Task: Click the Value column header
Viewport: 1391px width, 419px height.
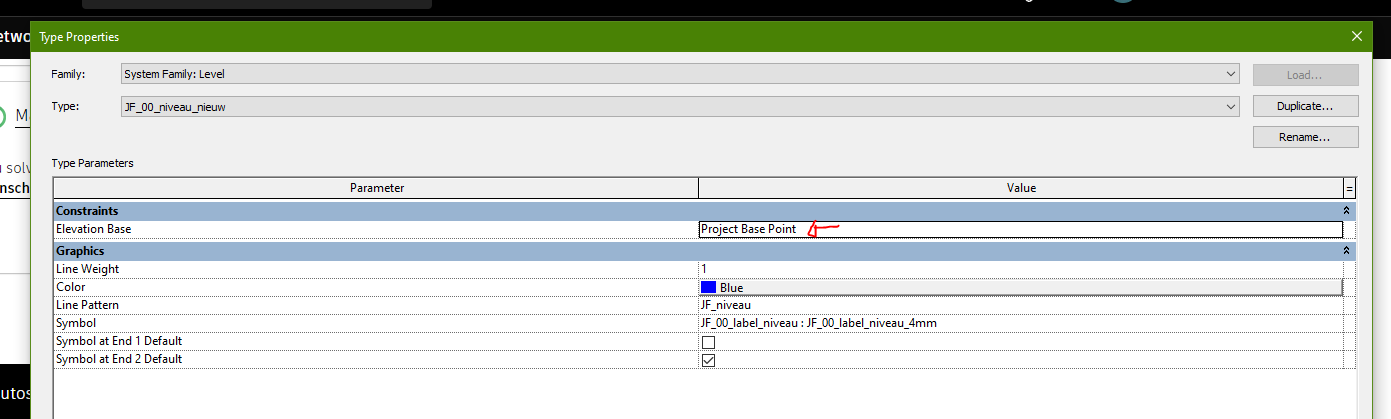Action: (1021, 188)
